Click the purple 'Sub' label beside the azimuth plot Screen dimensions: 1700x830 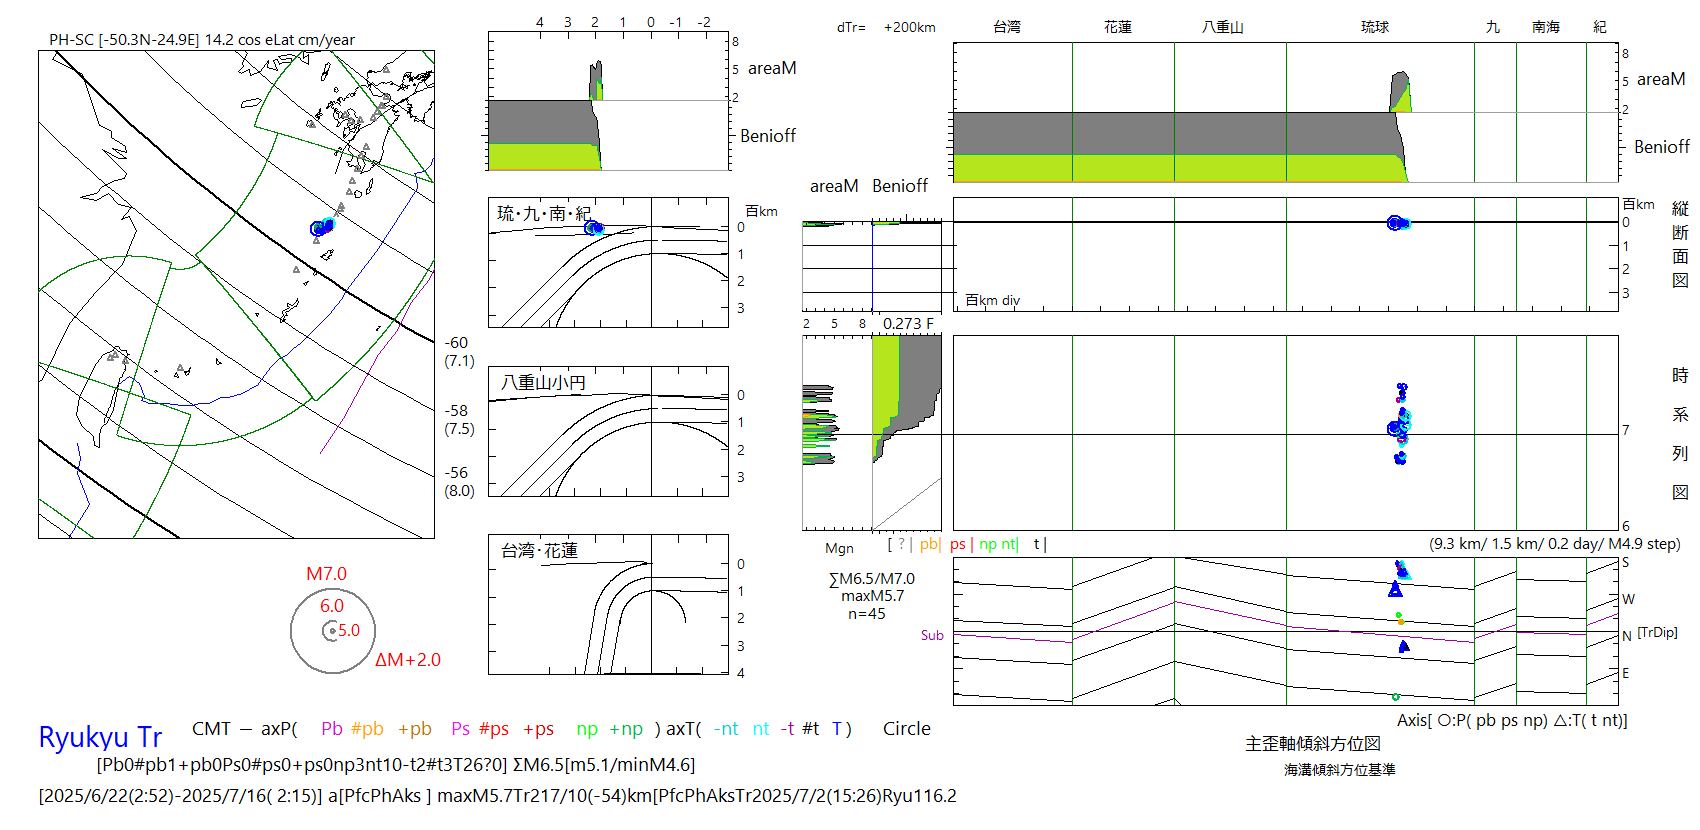931,635
